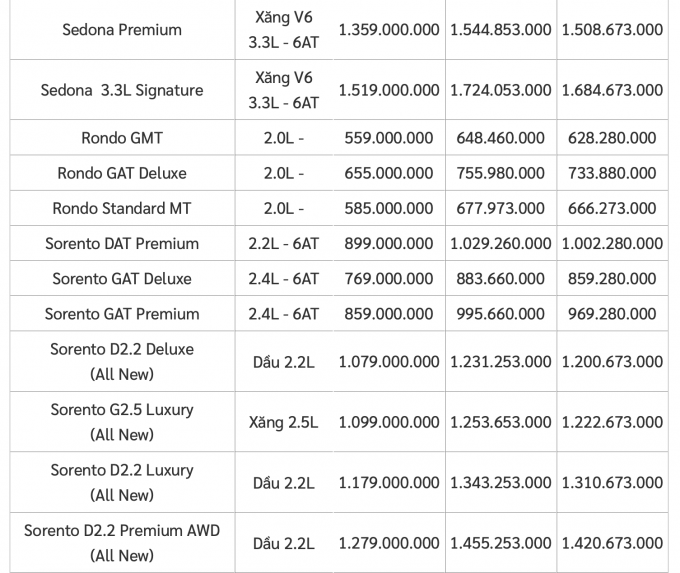The height and width of the screenshot is (573, 680).
Task: Click the 859.280.000 price value
Action: pyautogui.click(x=612, y=278)
